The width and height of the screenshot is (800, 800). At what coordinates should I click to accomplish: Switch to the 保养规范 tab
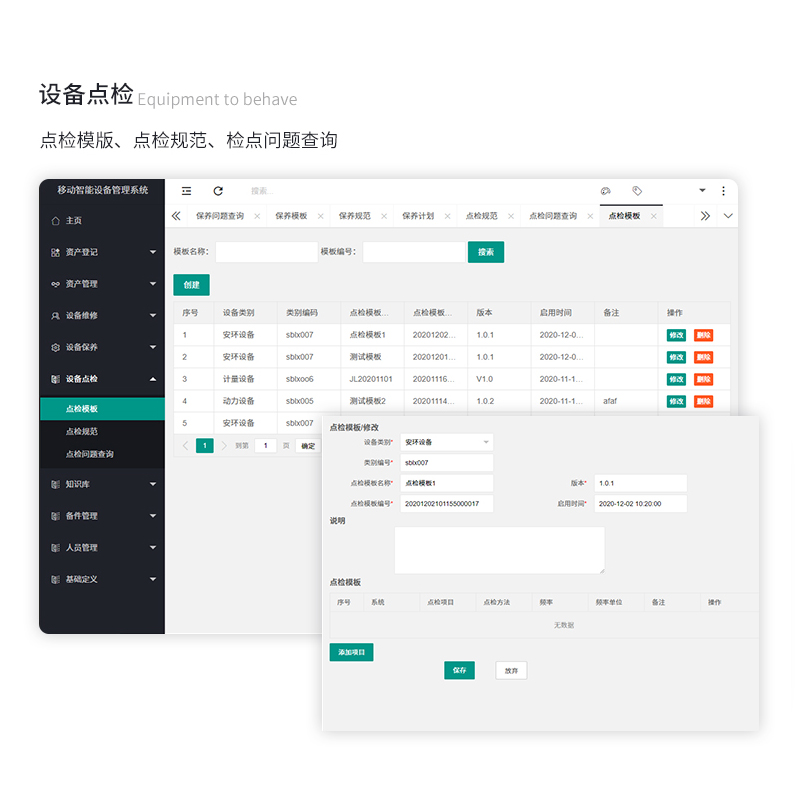[355, 216]
